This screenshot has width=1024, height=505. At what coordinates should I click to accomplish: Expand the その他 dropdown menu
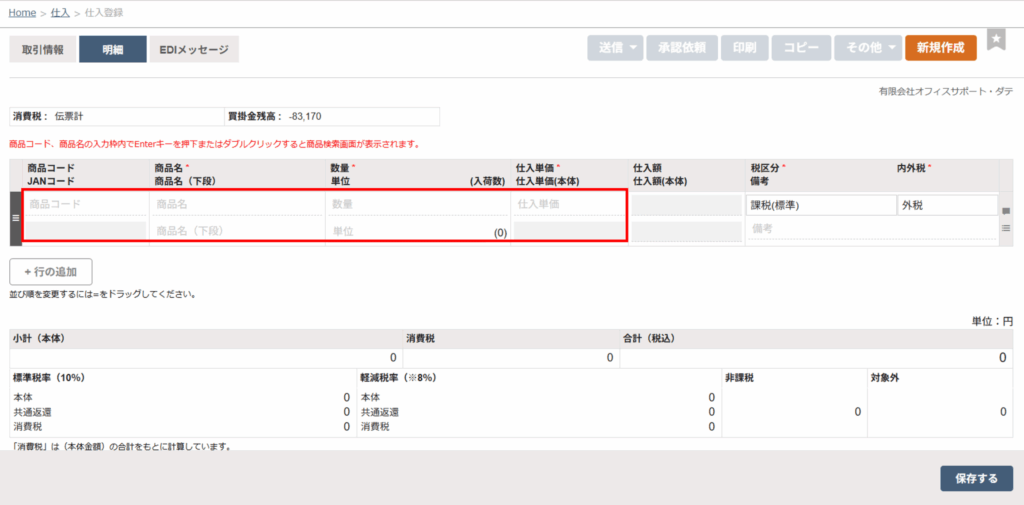pyautogui.click(x=867, y=48)
